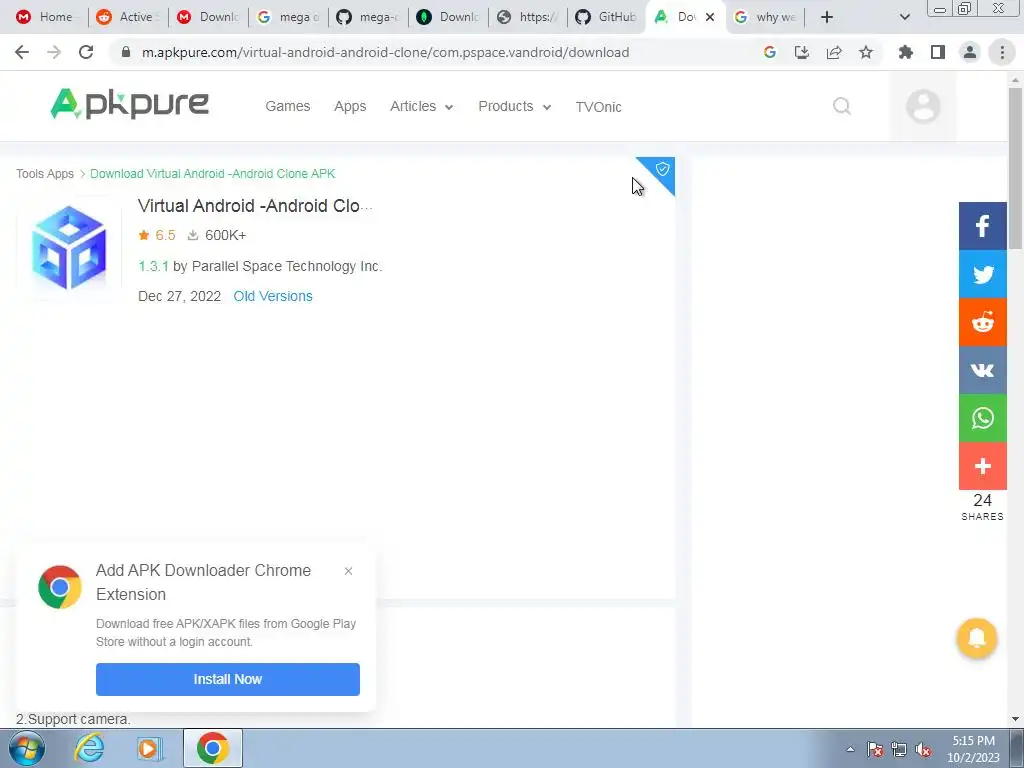Screen dimensions: 1024x768
Task: Click the install app icon in address bar
Action: click(x=801, y=52)
